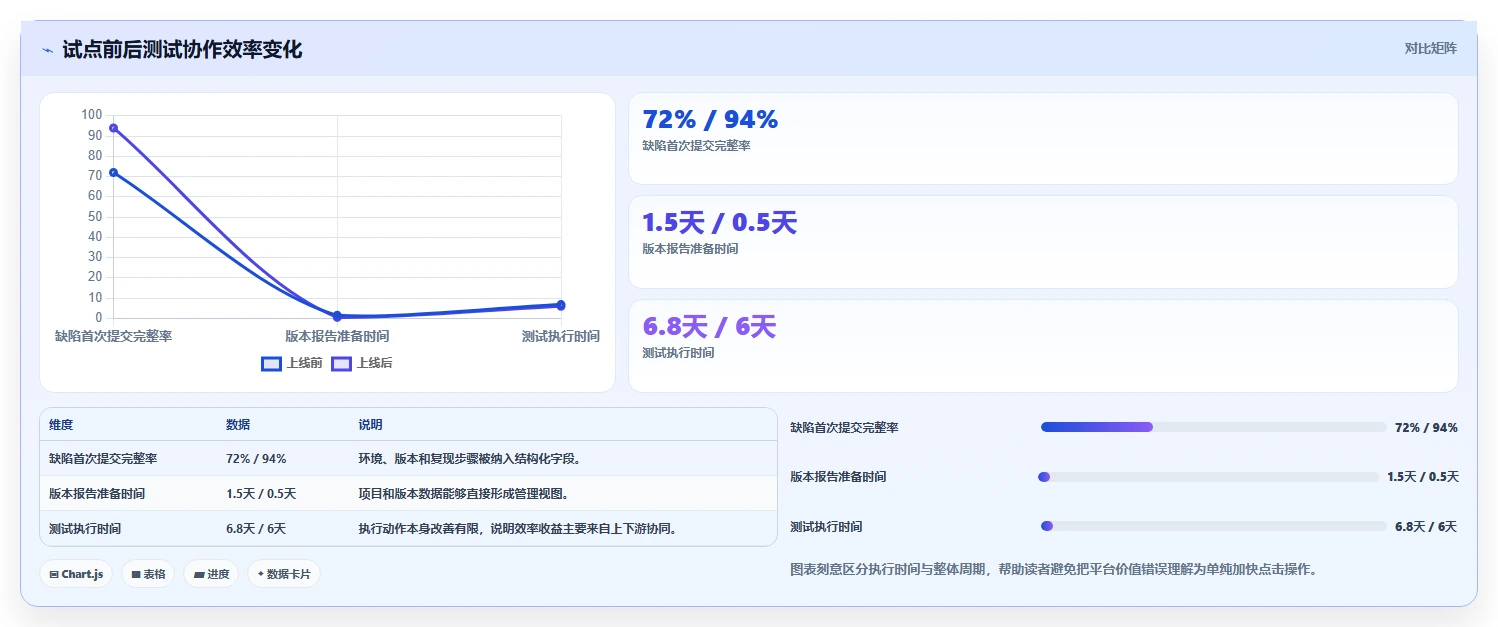Click the 表格 tag chip
The image size is (1498, 627).
pos(148,574)
